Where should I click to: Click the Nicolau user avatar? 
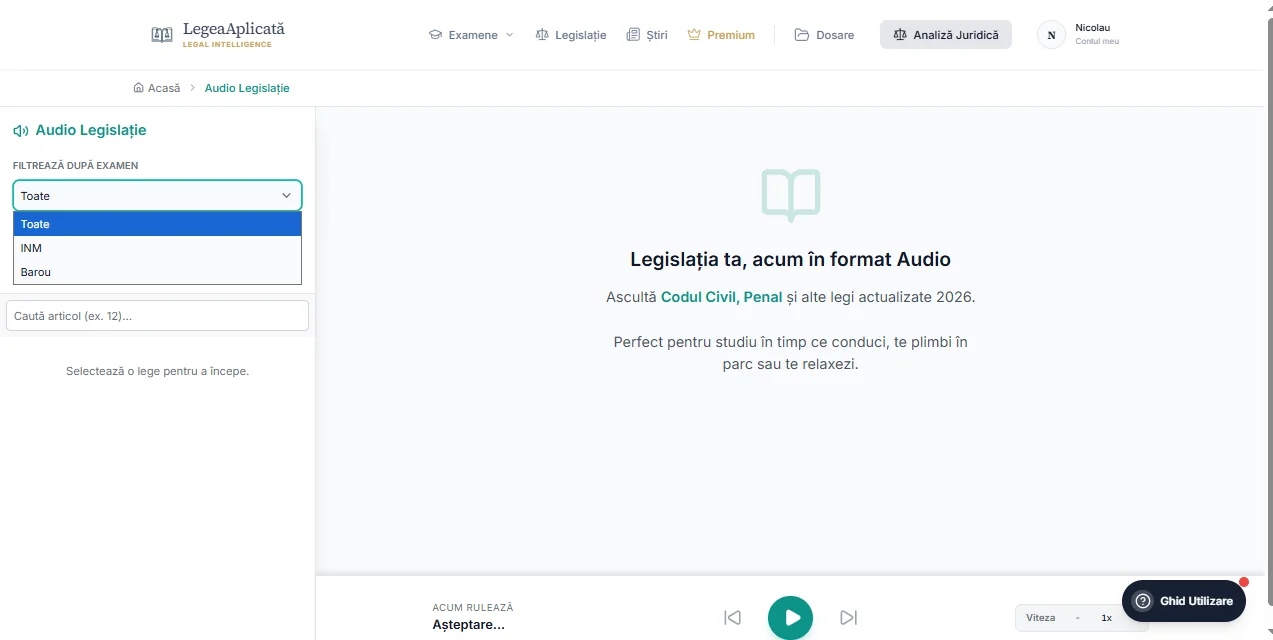click(1051, 35)
